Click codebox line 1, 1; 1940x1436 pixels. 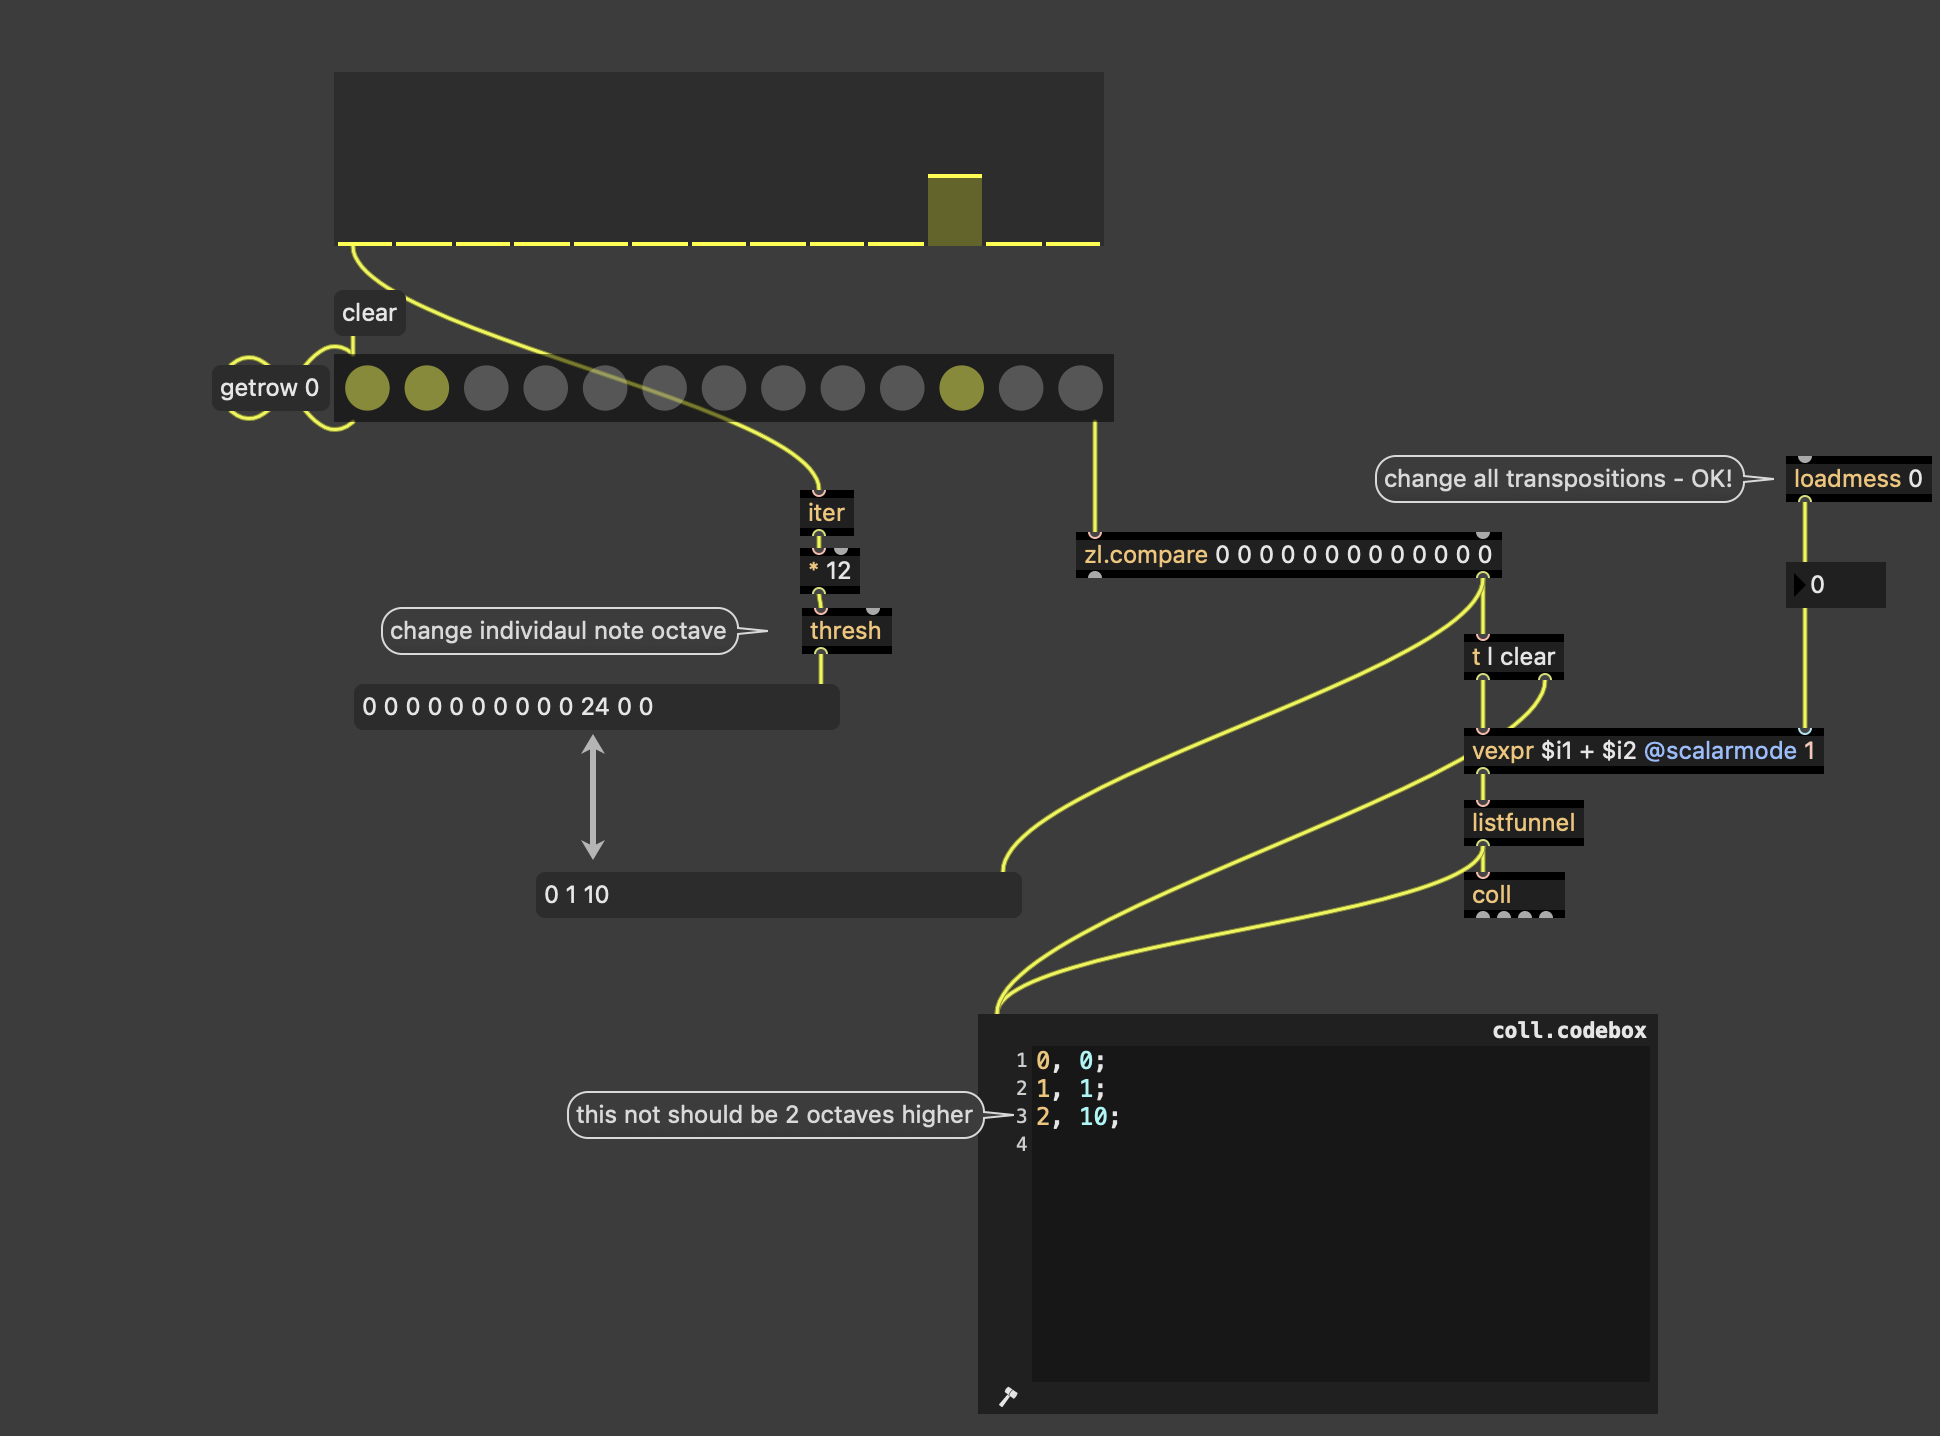[1070, 1089]
